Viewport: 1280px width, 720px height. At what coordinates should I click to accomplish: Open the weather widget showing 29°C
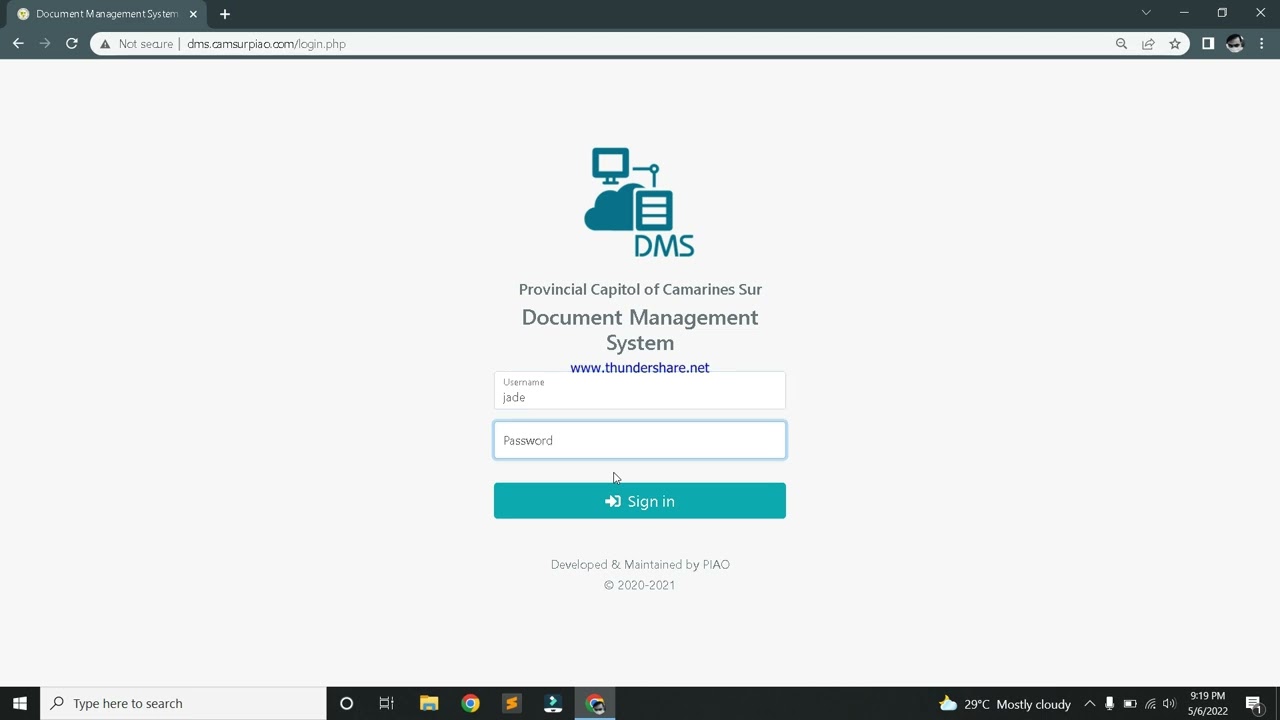coord(1004,704)
